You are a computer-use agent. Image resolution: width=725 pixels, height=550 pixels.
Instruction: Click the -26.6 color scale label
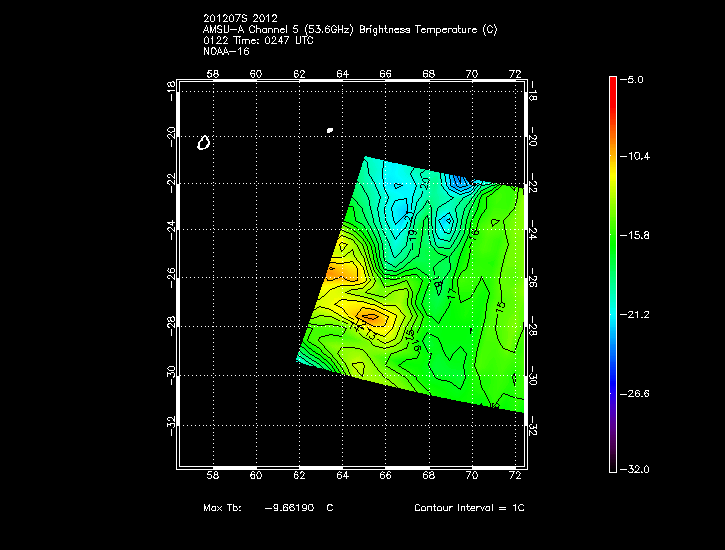(x=636, y=393)
